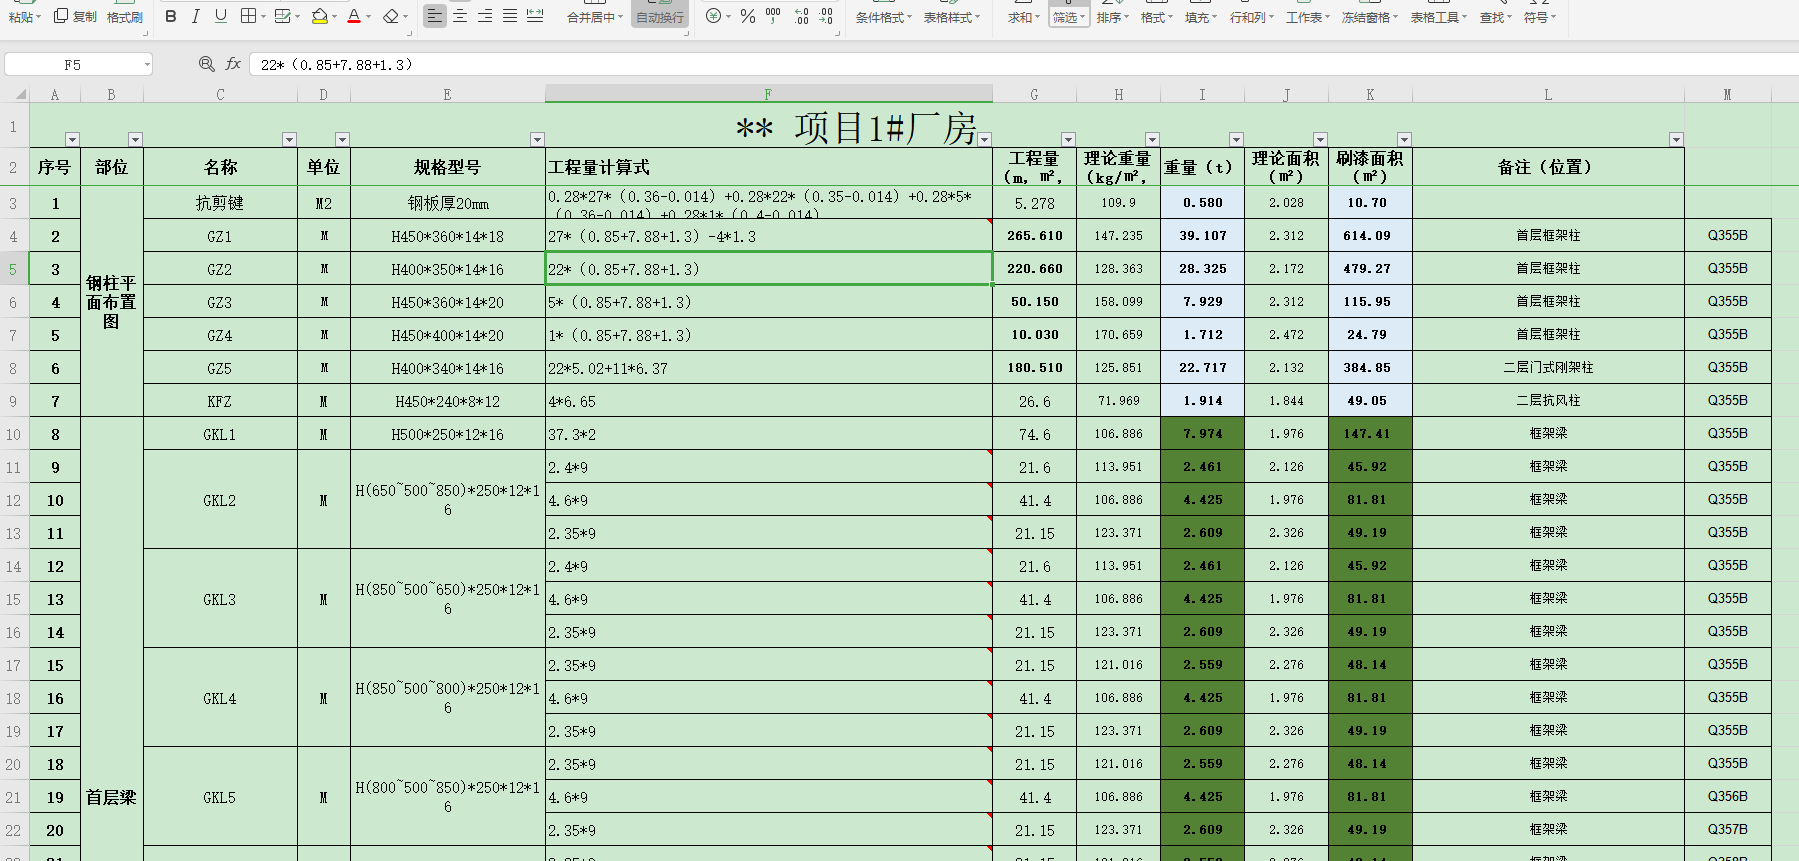Open the 格式 format menu

coord(1156,18)
